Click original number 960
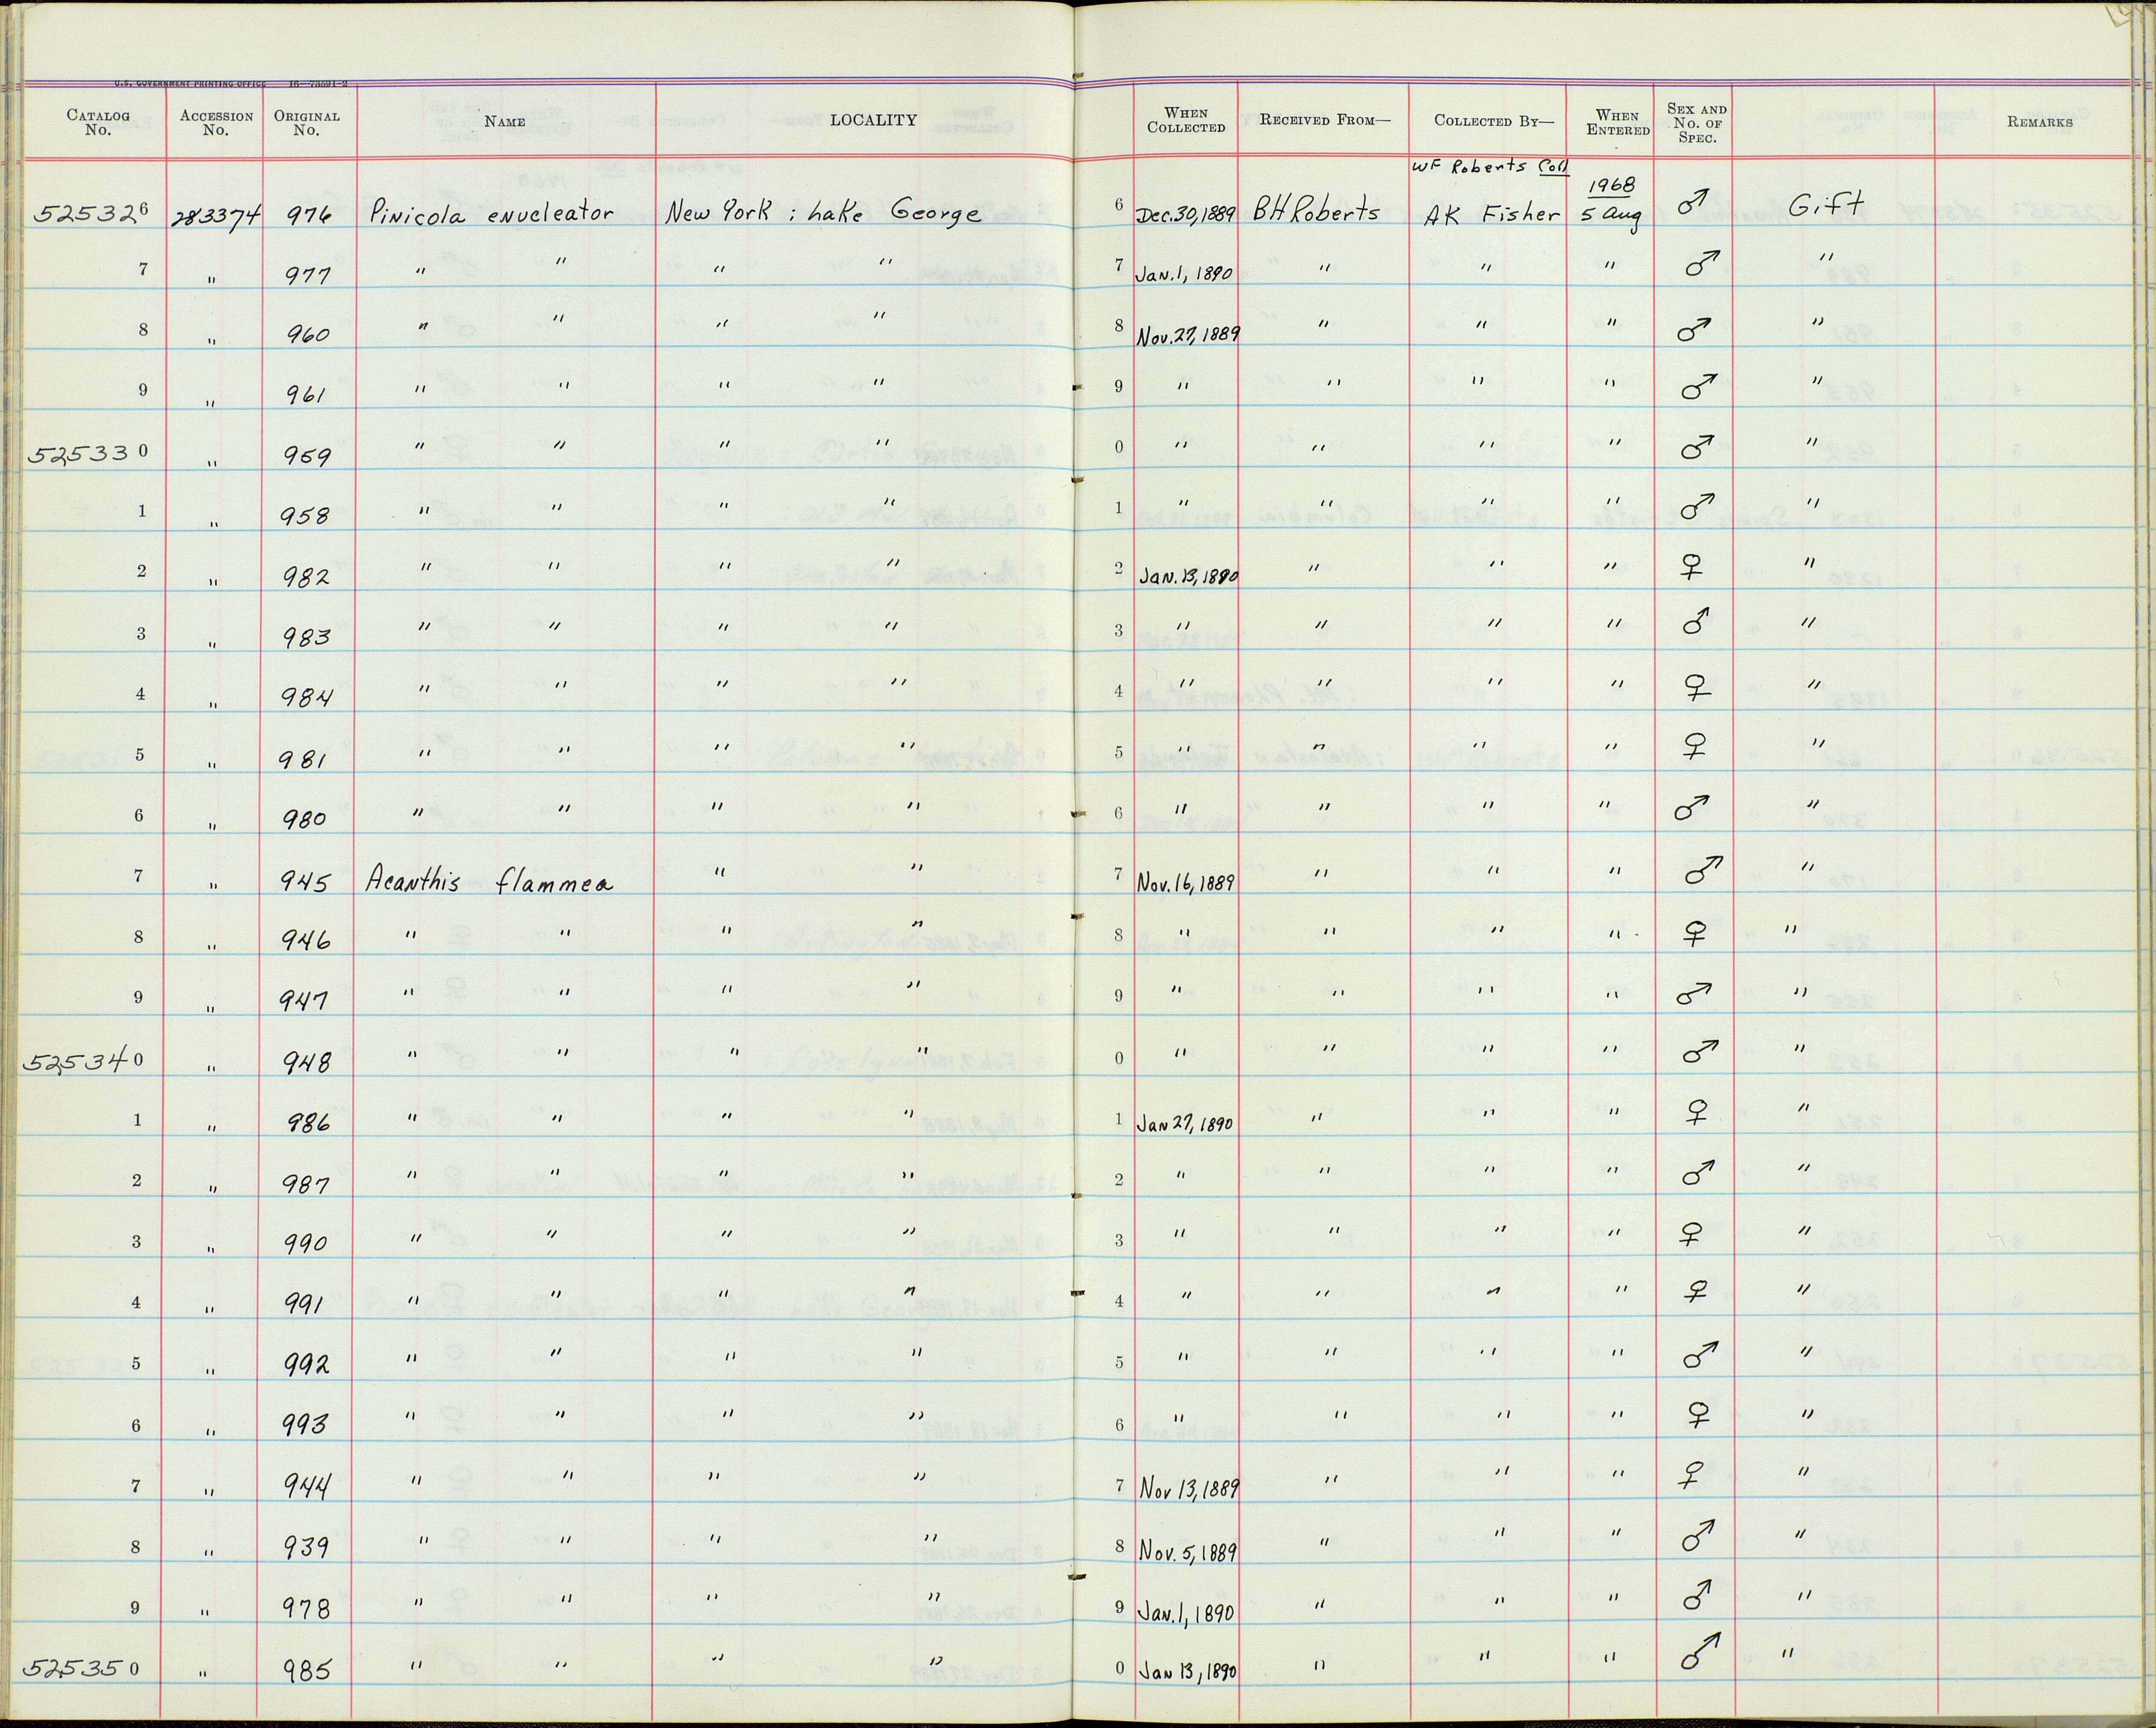This screenshot has width=2156, height=1728. pos(307,334)
